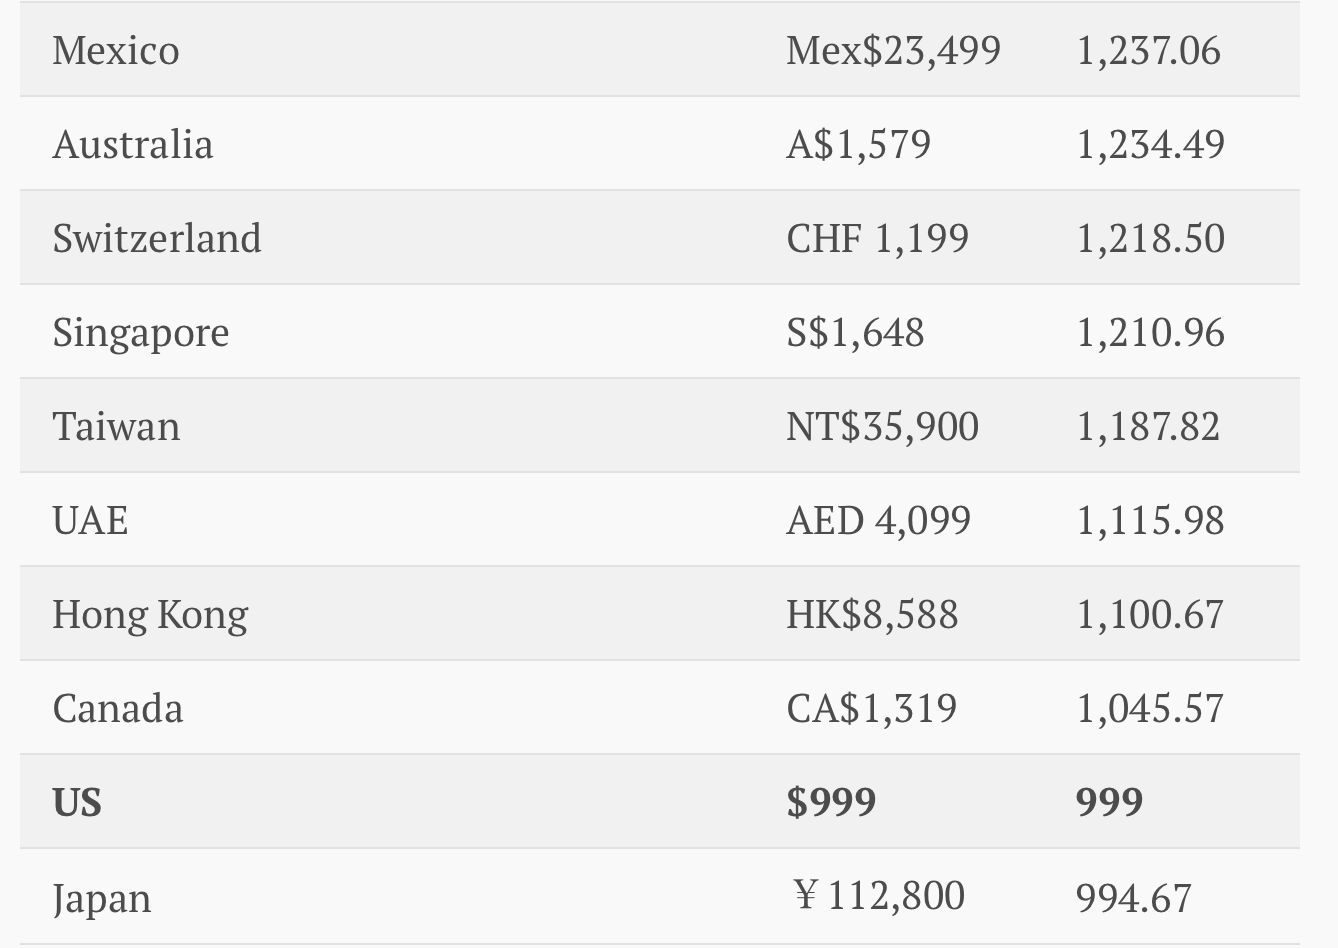Click the CHF 1,199 price
Image resolution: width=1338 pixels, height=948 pixels.
pos(877,238)
